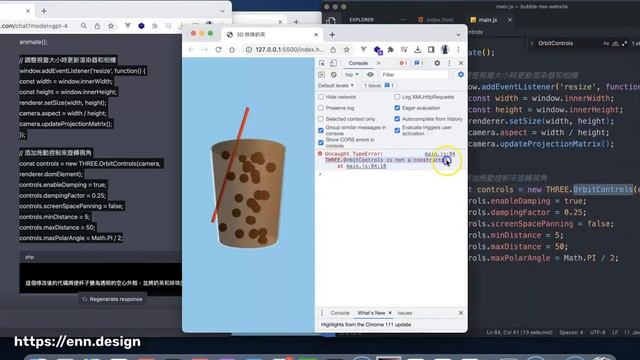Open main.js:84:18 stack trace link
Image resolution: width=640 pixels, height=360 pixels.
(x=366, y=166)
